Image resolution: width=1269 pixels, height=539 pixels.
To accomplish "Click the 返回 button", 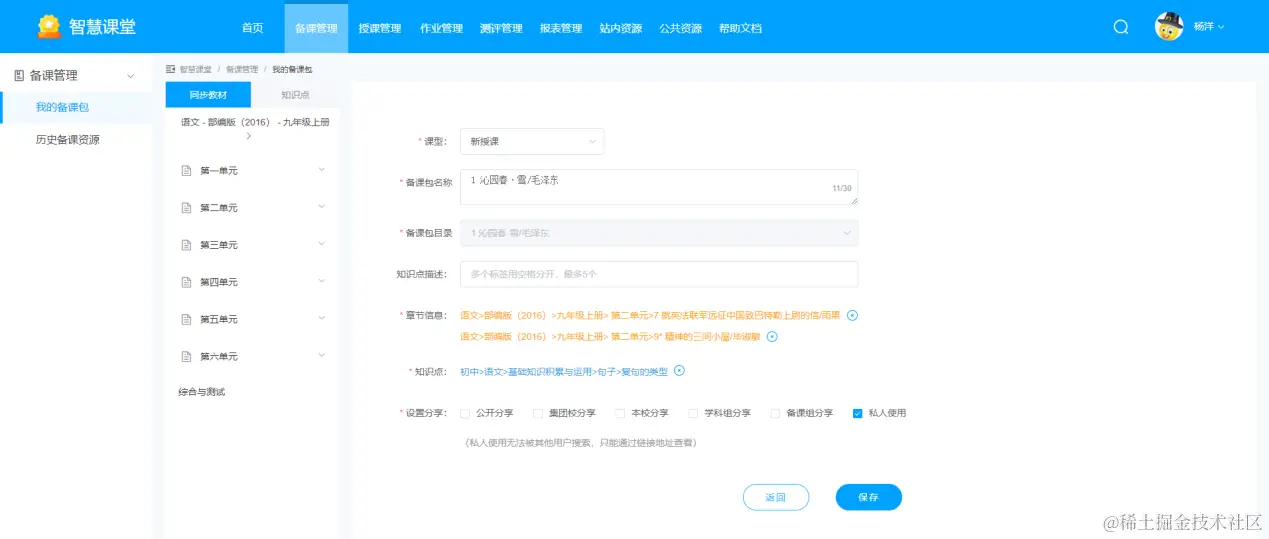I will 775,497.
